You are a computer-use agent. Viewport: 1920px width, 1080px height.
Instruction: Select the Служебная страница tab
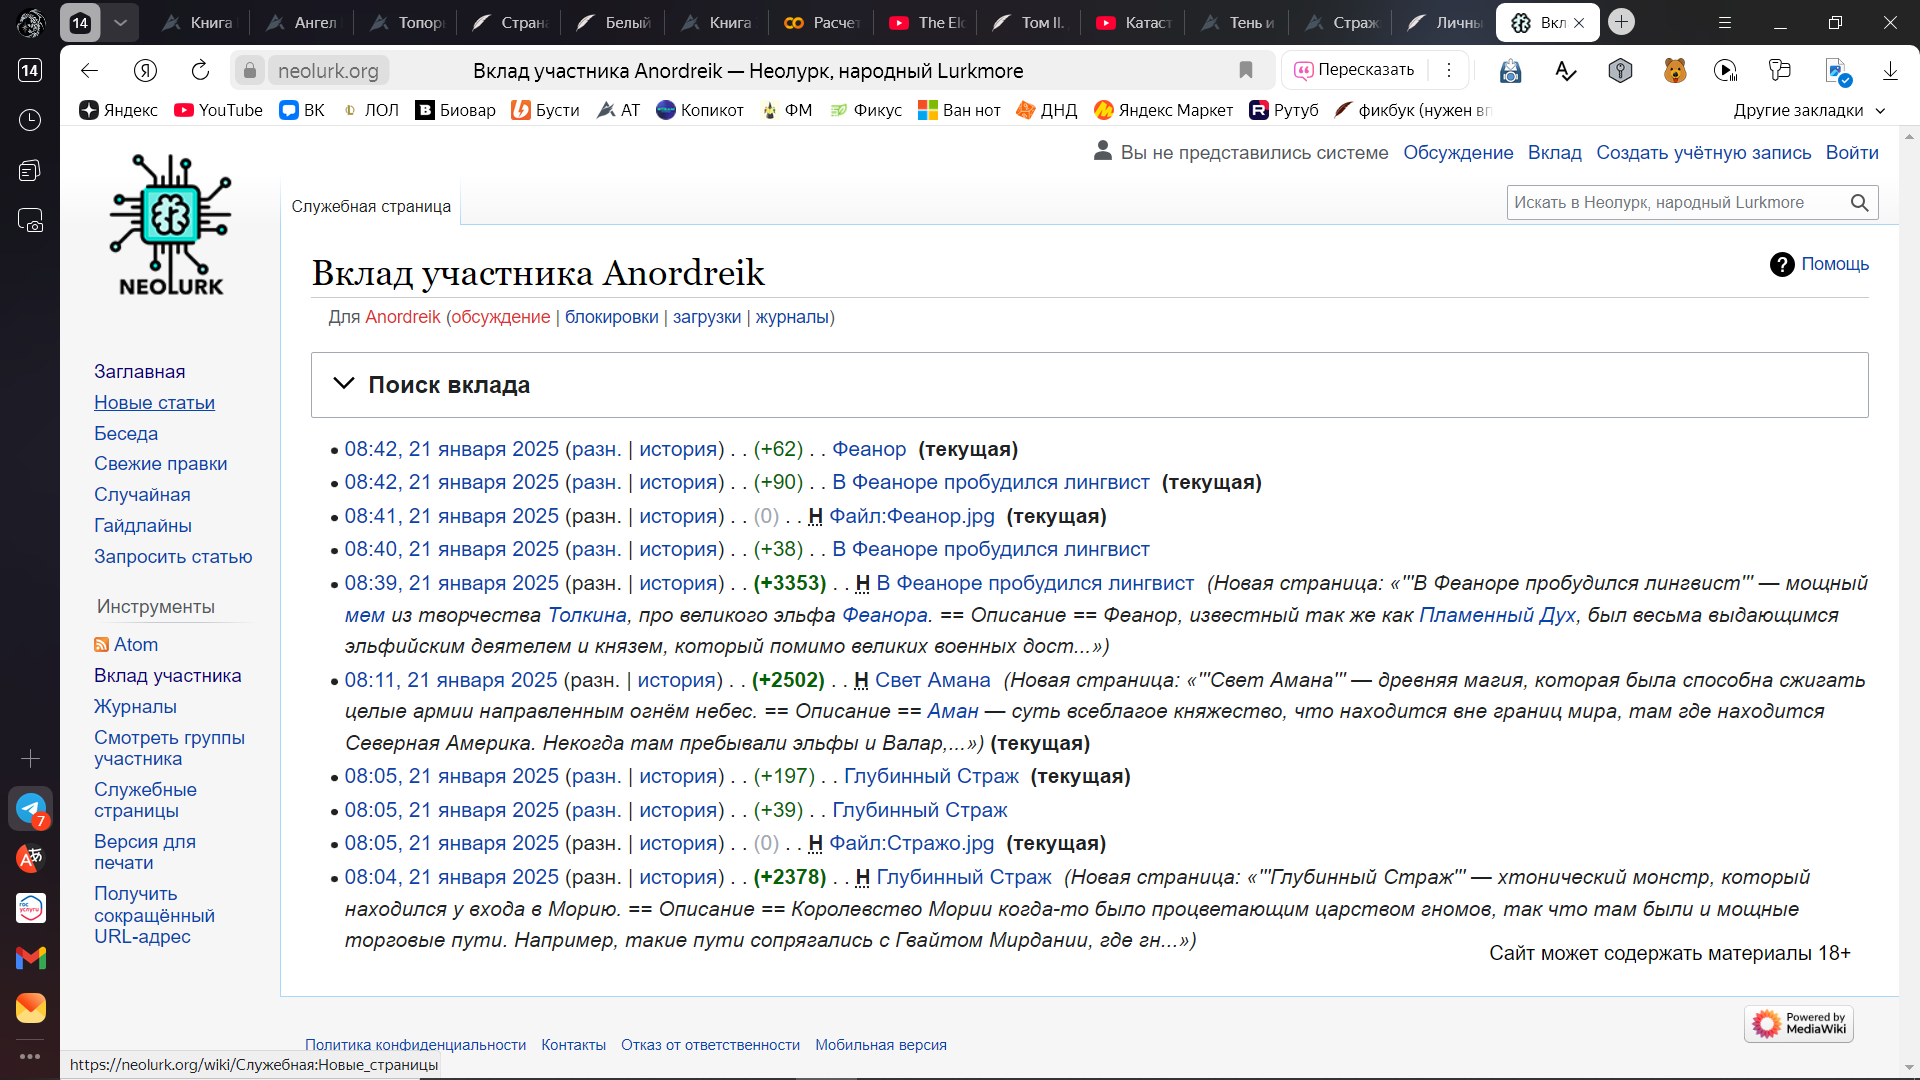371,206
